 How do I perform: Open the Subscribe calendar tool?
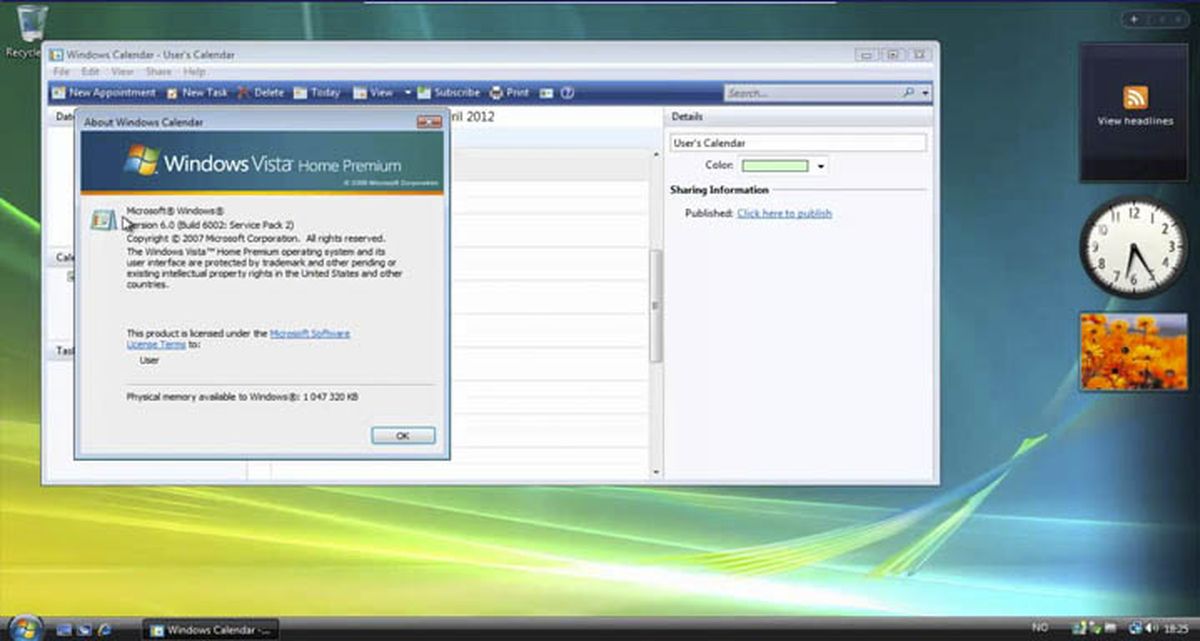[x=450, y=92]
